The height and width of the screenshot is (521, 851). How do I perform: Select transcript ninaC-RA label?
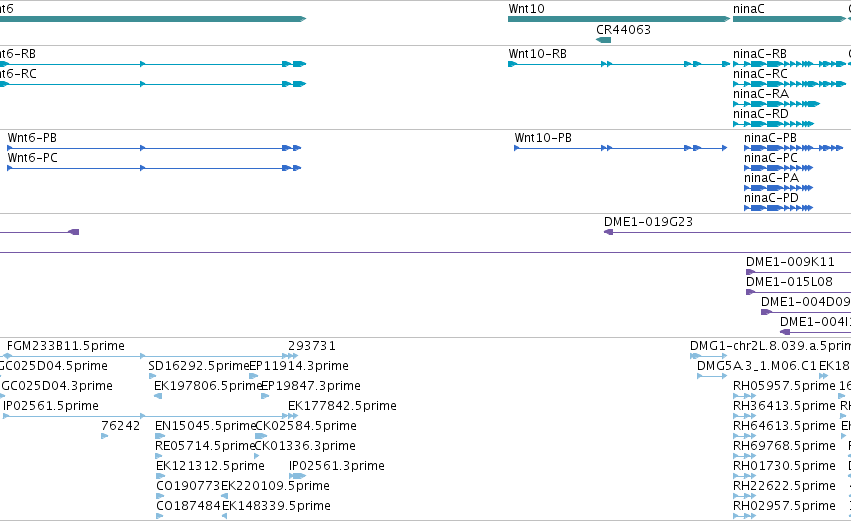761,94
